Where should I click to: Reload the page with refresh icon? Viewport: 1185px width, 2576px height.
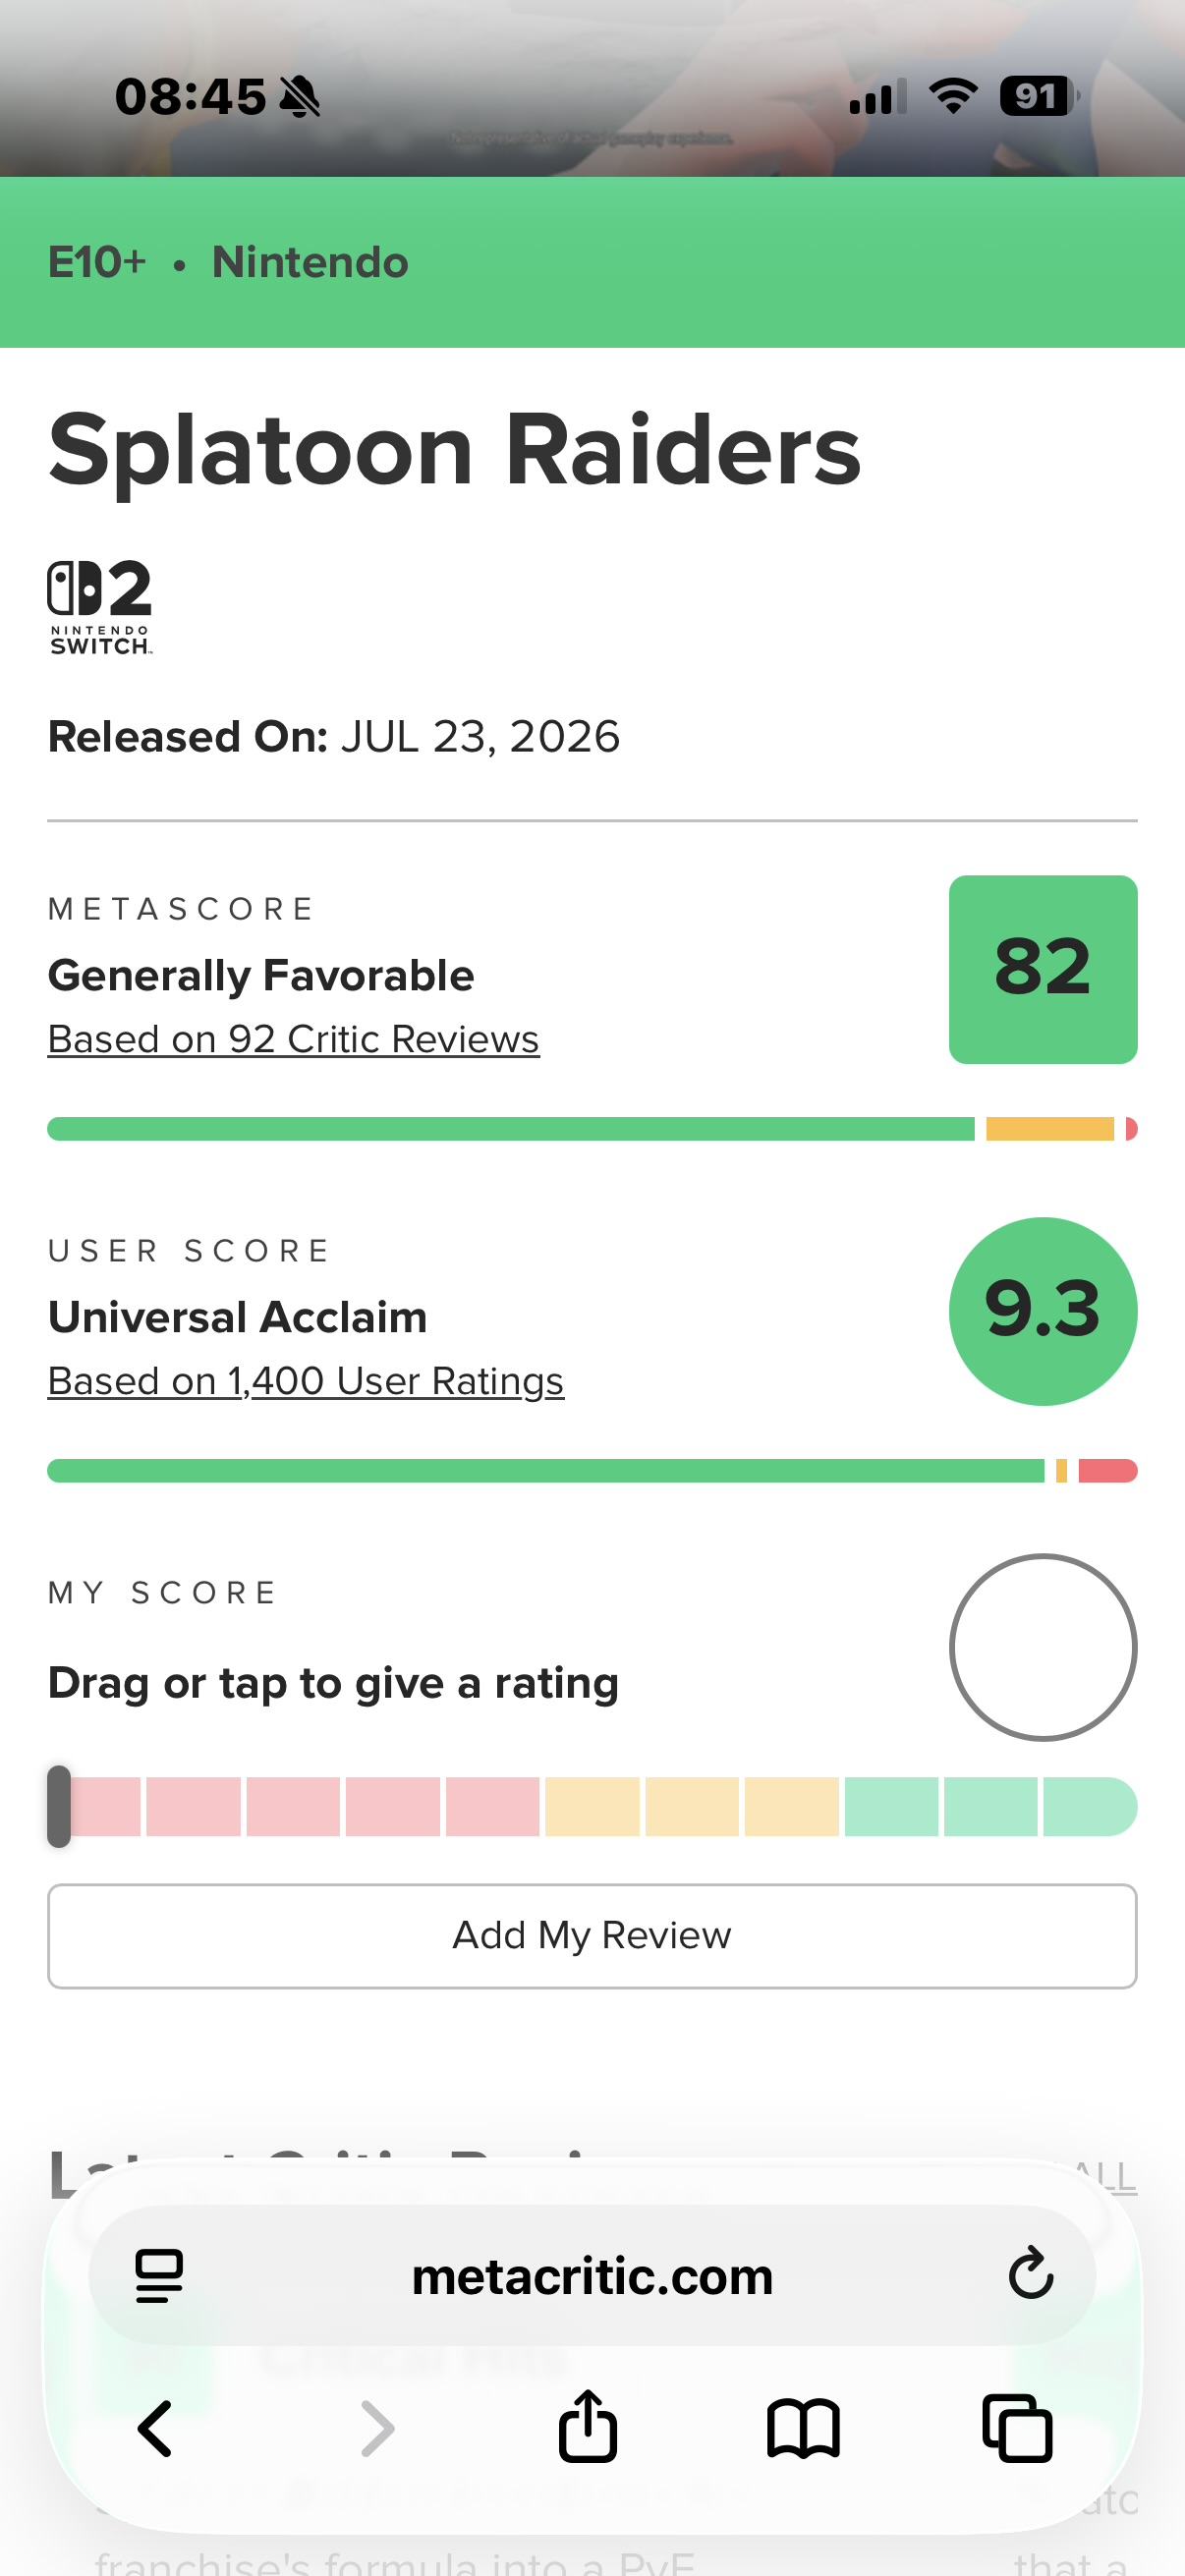(1031, 2274)
